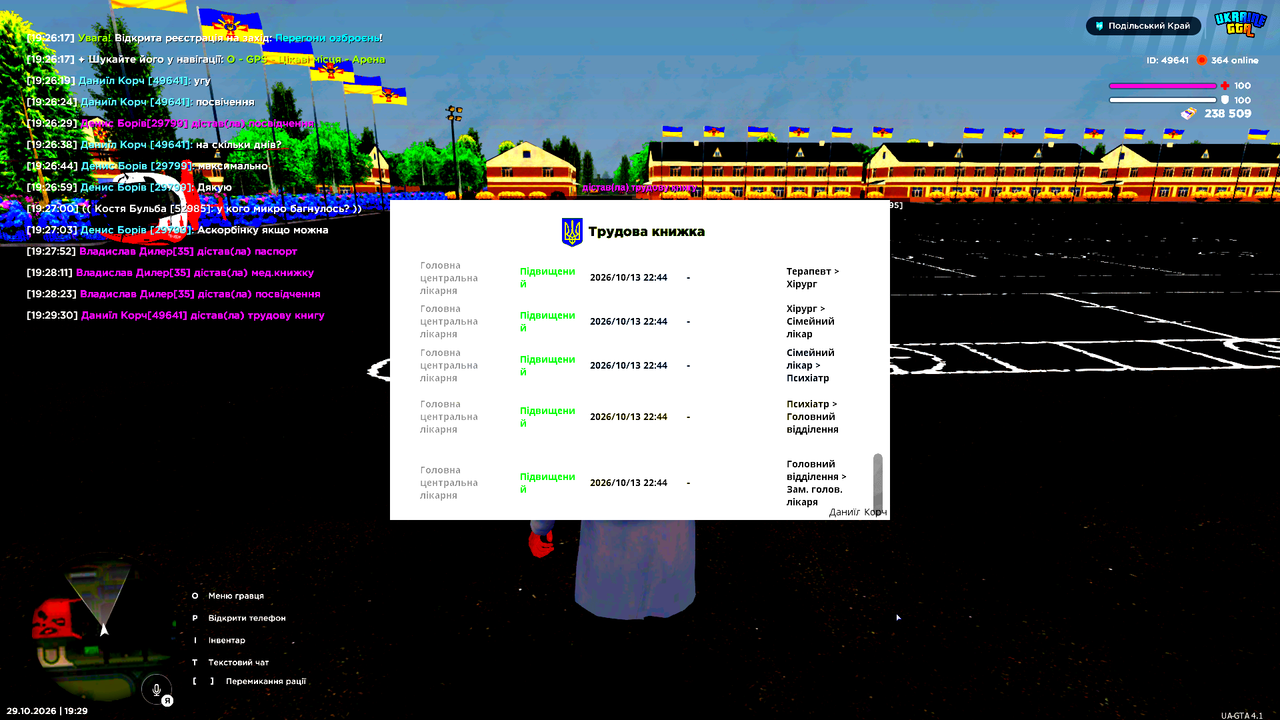Click Підвищений in the Терапевт > Хірург row

(548, 278)
